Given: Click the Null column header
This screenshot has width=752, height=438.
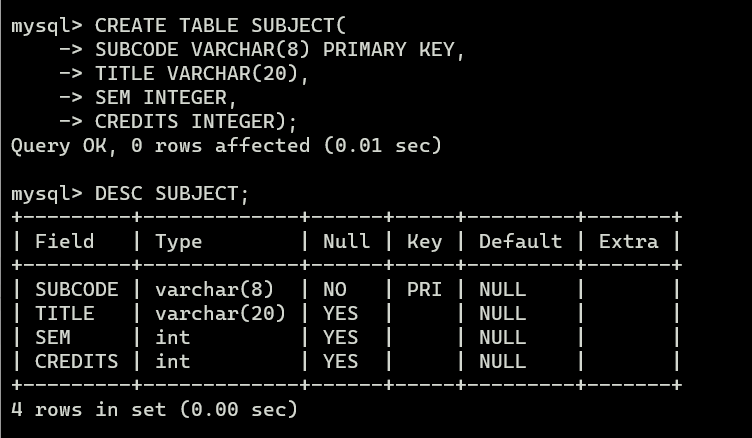Looking at the screenshot, I should [346, 241].
